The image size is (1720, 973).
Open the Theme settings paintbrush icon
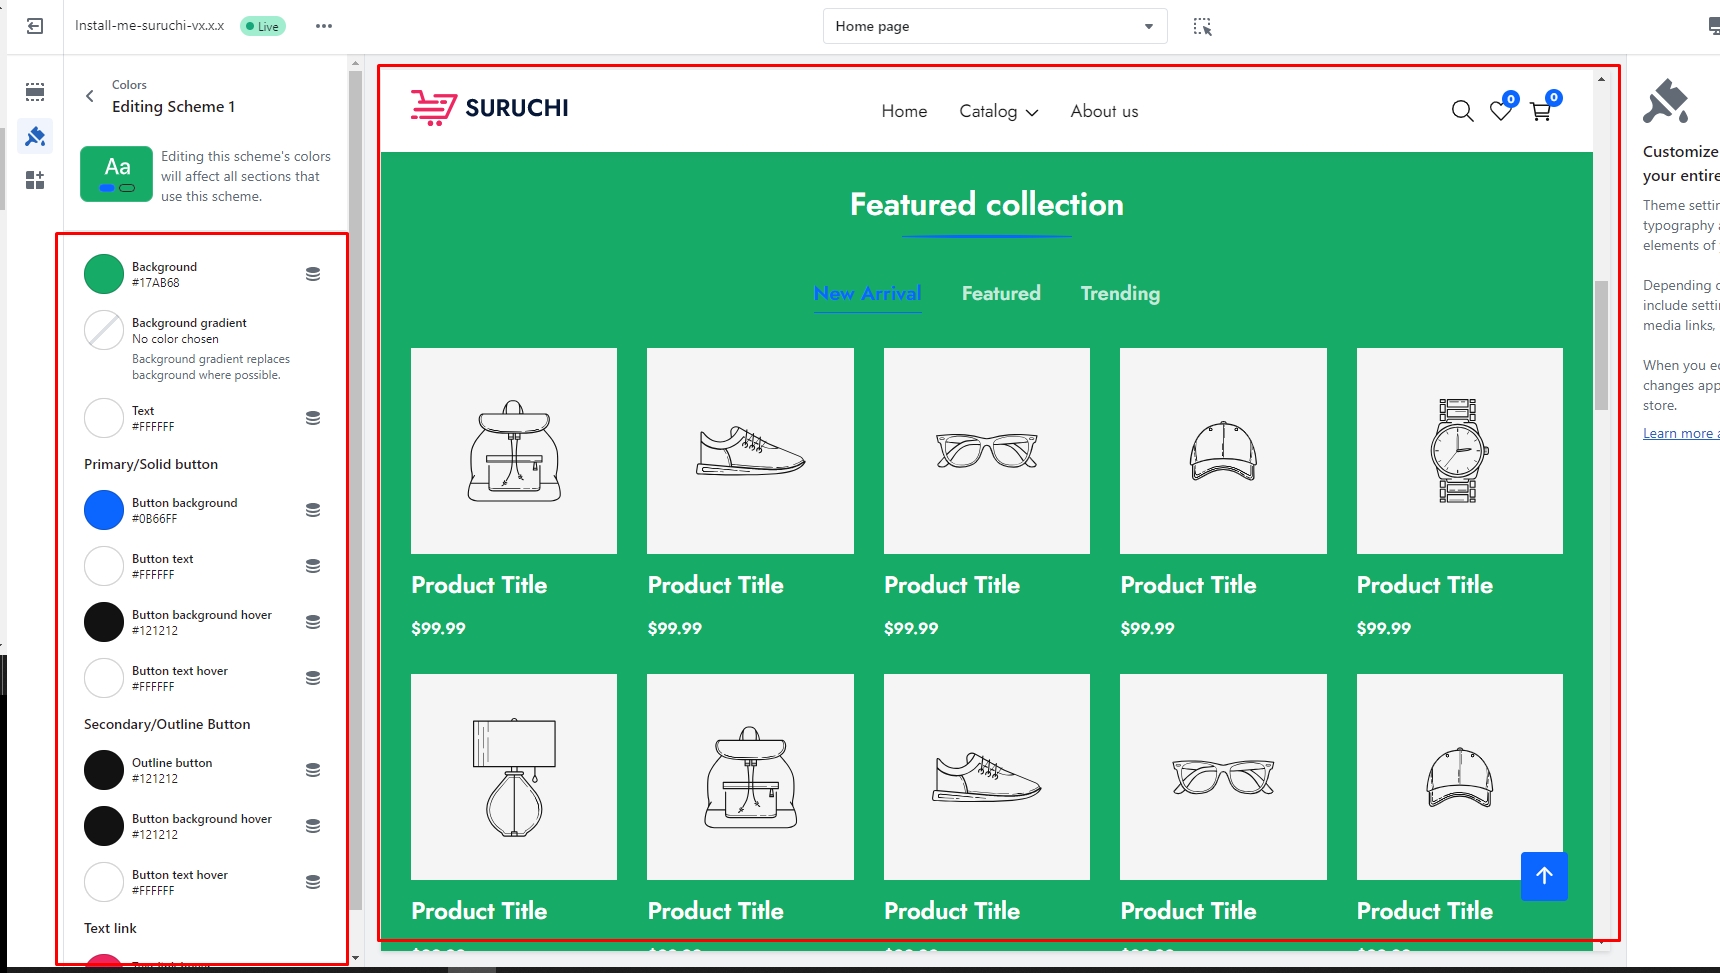pos(35,136)
